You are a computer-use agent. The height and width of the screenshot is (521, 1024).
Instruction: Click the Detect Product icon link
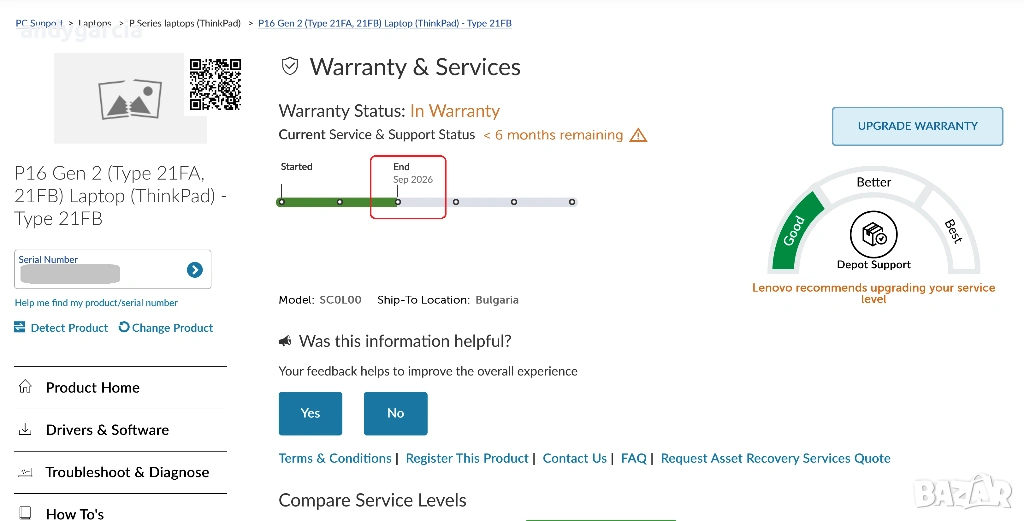pyautogui.click(x=20, y=328)
